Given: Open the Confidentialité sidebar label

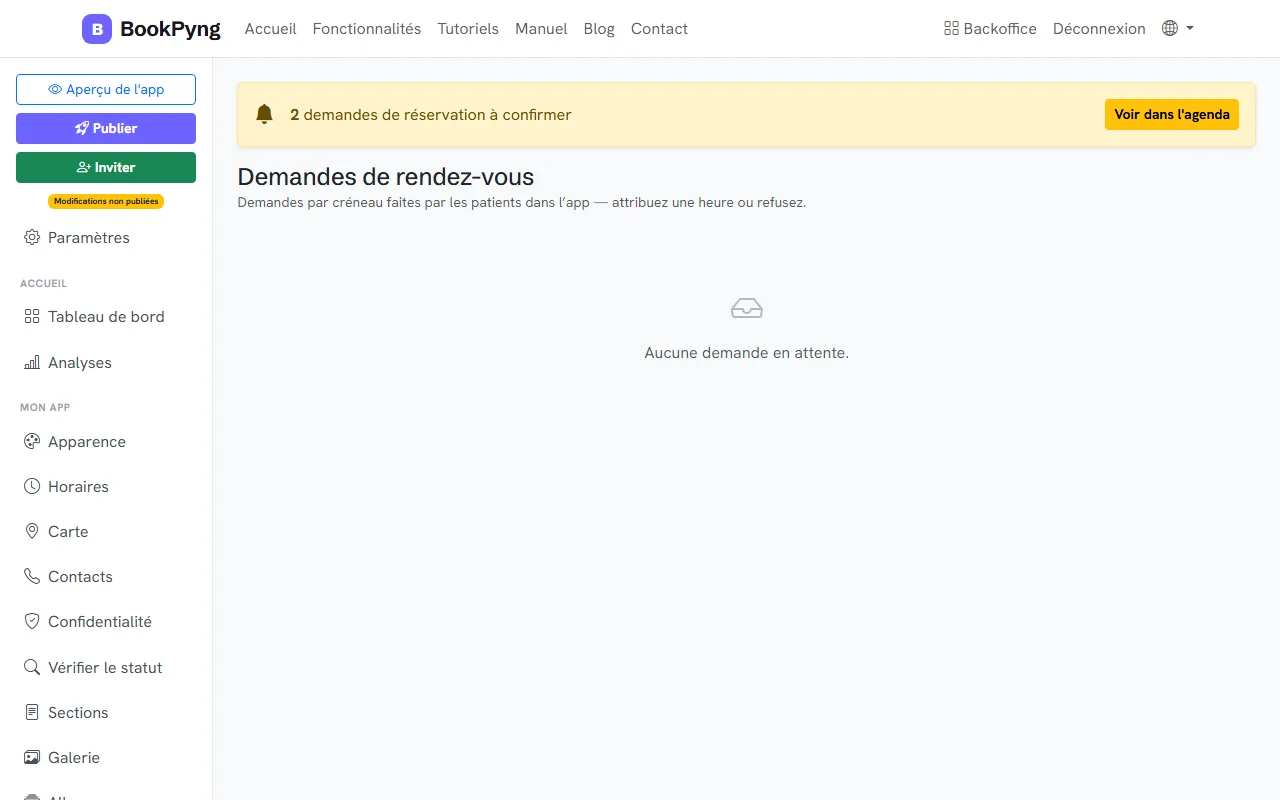Looking at the screenshot, I should coord(100,622).
